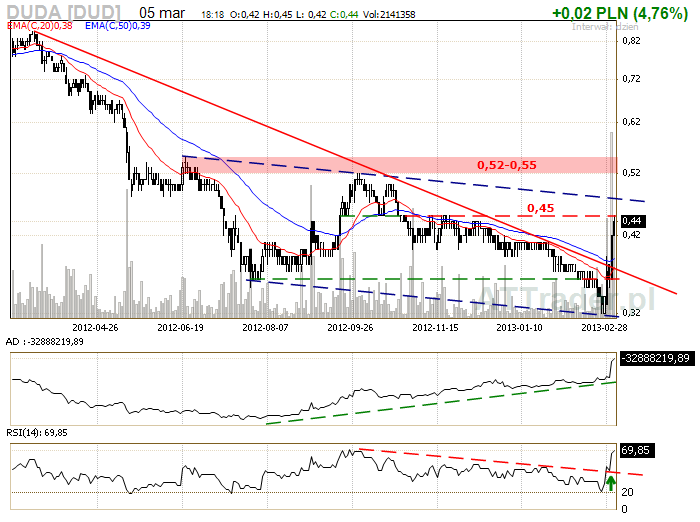The image size is (700, 522).
Task: Click the 18:18 time stamp
Action: pyautogui.click(x=212, y=15)
